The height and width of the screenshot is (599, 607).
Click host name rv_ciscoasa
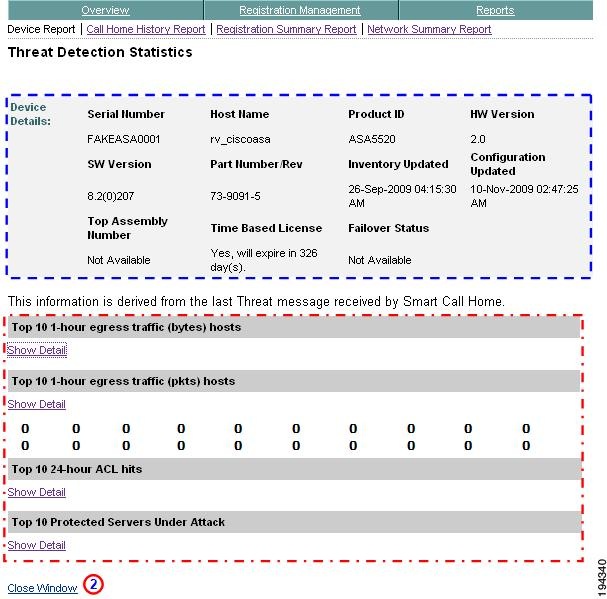pyautogui.click(x=240, y=139)
